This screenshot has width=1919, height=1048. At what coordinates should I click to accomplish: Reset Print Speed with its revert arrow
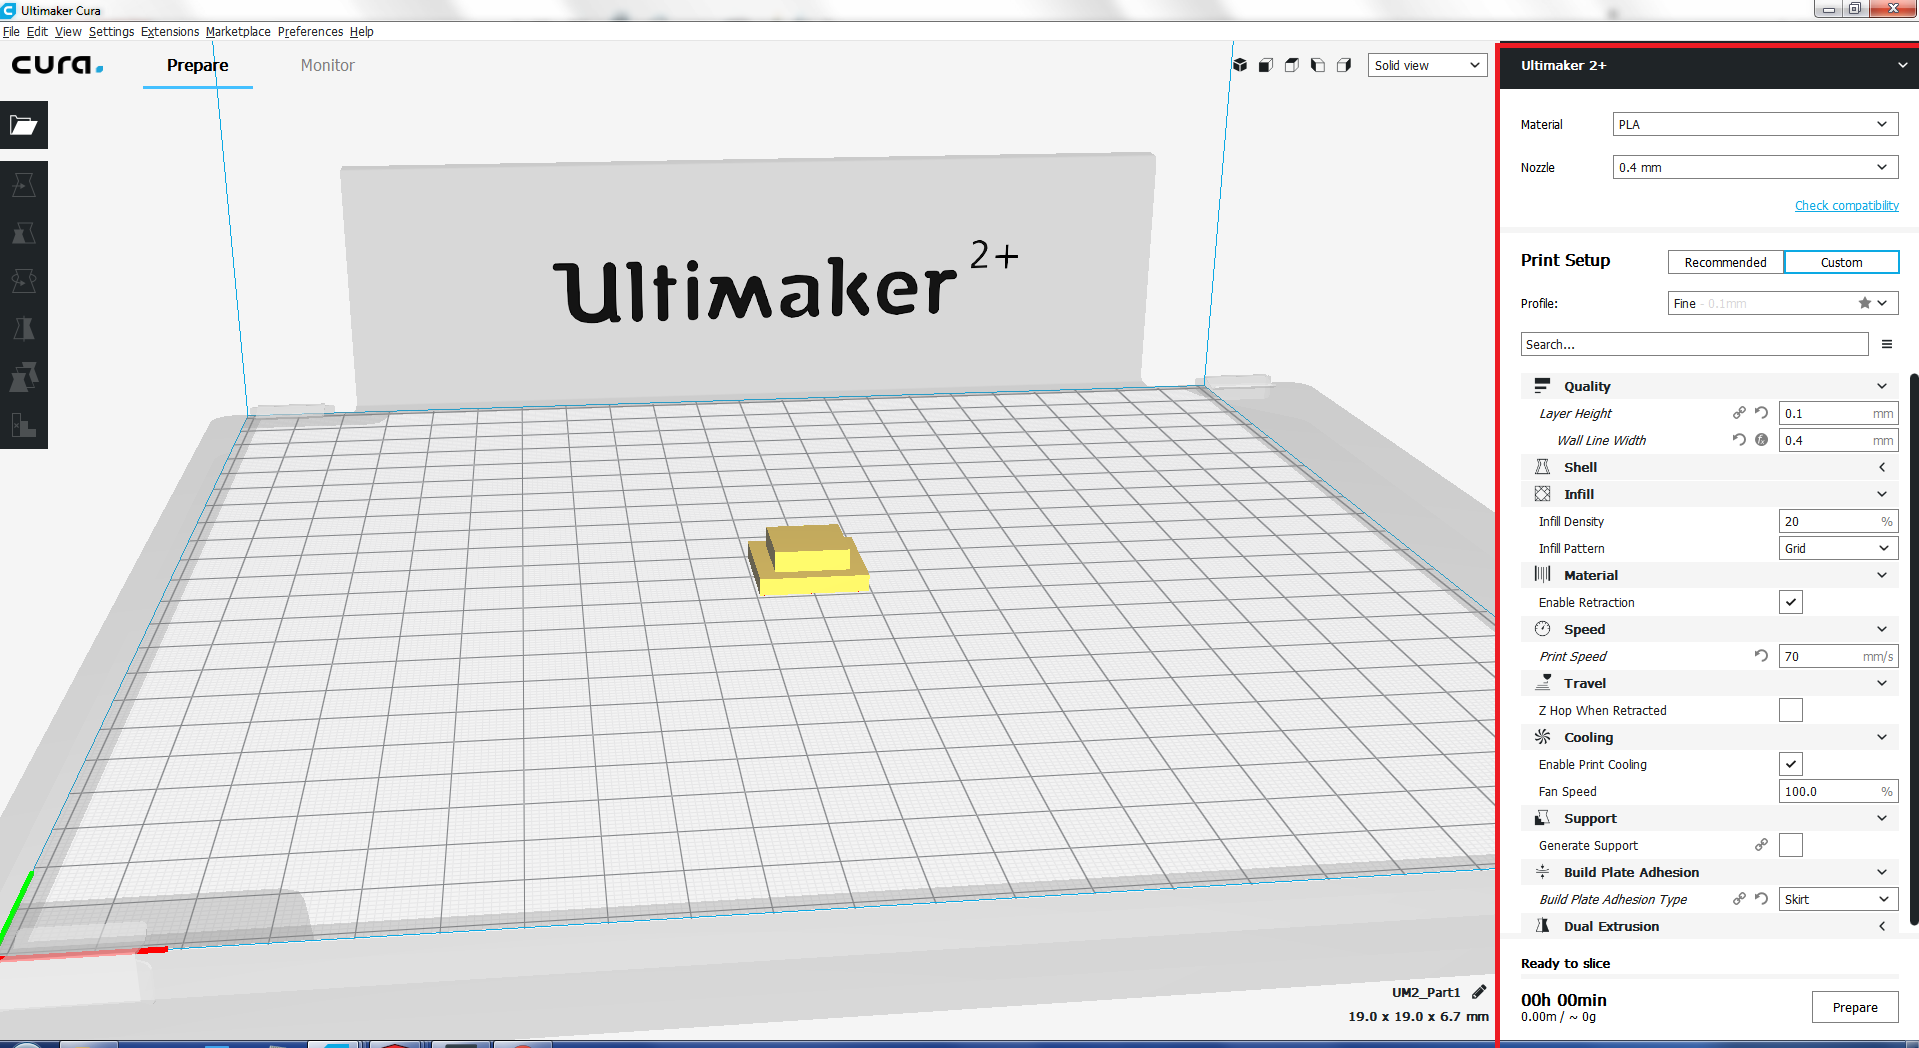click(1762, 656)
